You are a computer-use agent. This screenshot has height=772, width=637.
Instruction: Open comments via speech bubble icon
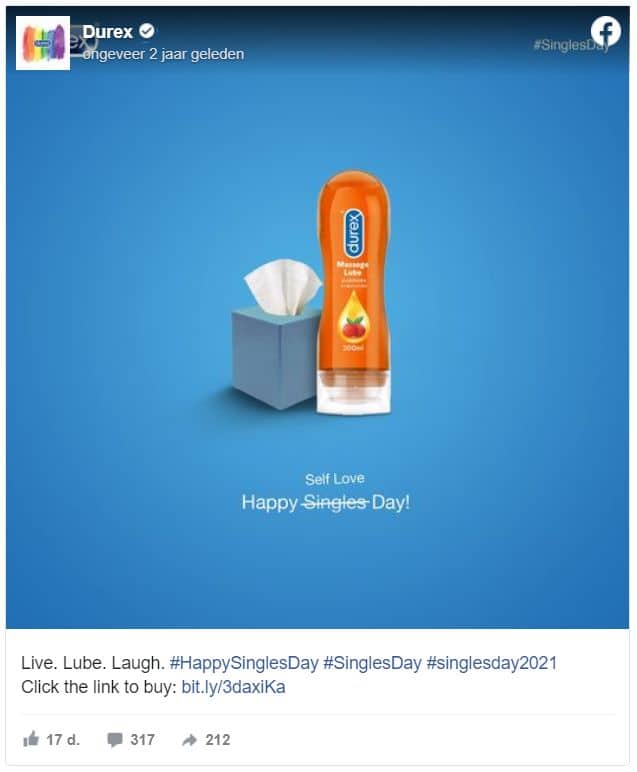(x=115, y=740)
